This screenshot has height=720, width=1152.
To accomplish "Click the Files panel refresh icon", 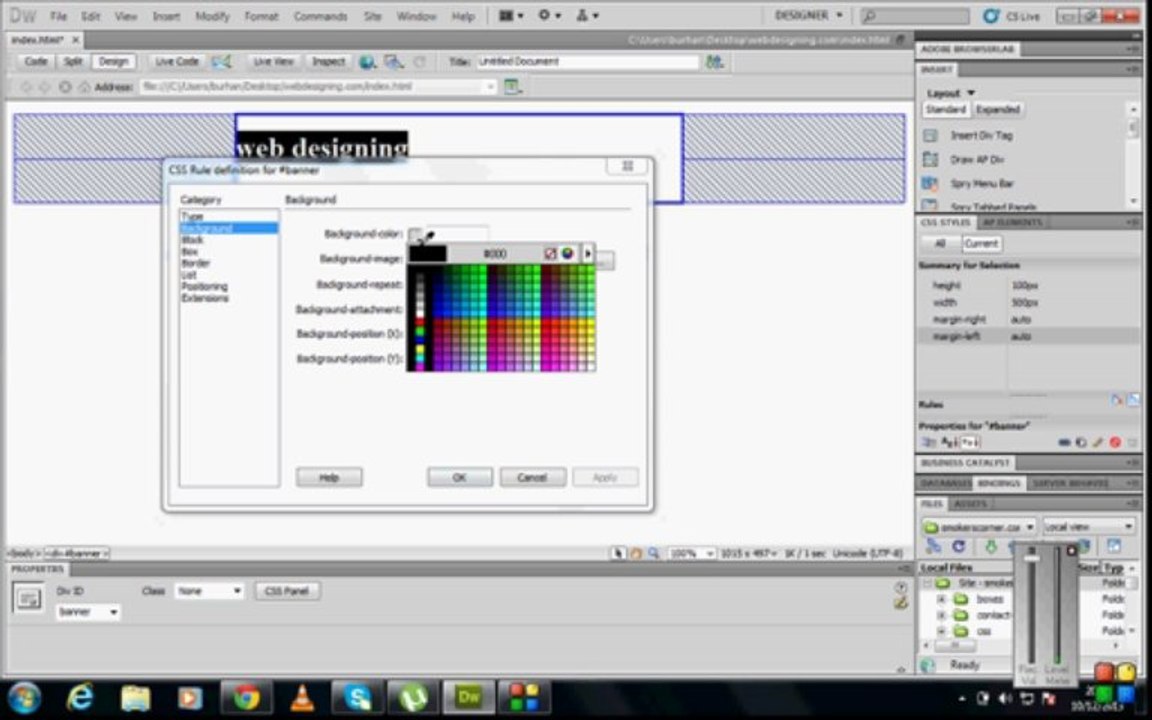I will click(958, 546).
